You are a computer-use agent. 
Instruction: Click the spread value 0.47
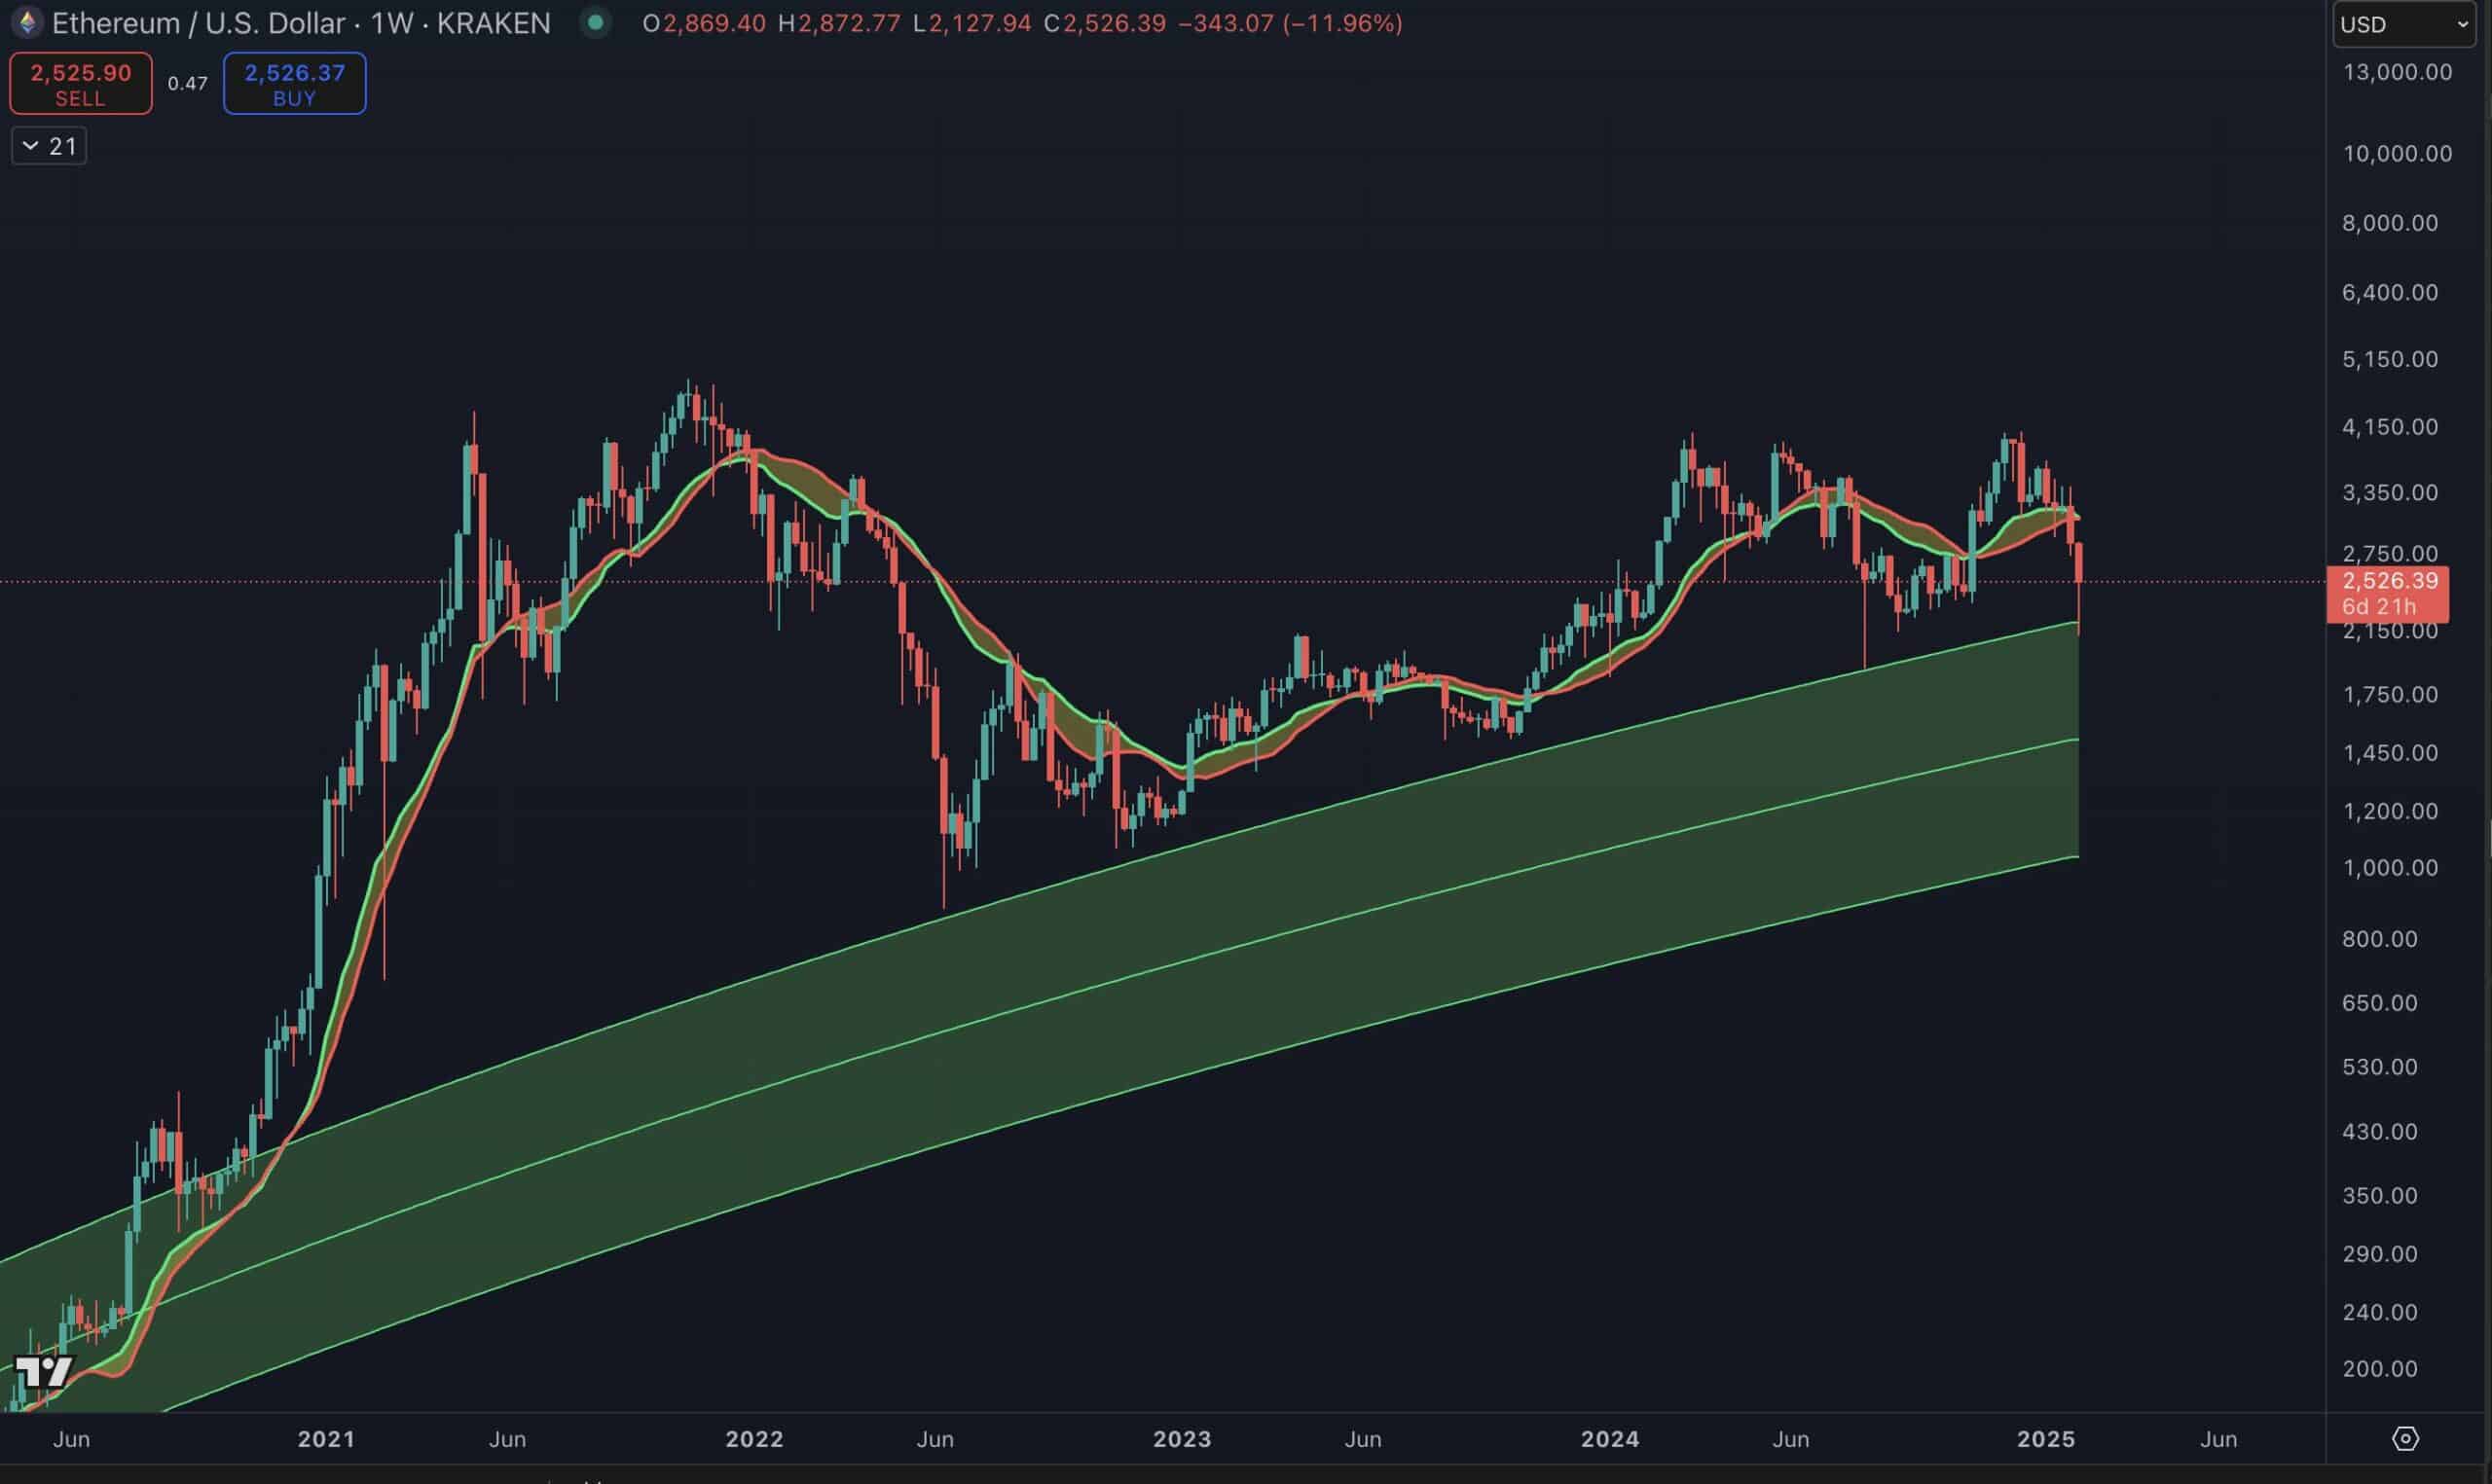click(187, 84)
